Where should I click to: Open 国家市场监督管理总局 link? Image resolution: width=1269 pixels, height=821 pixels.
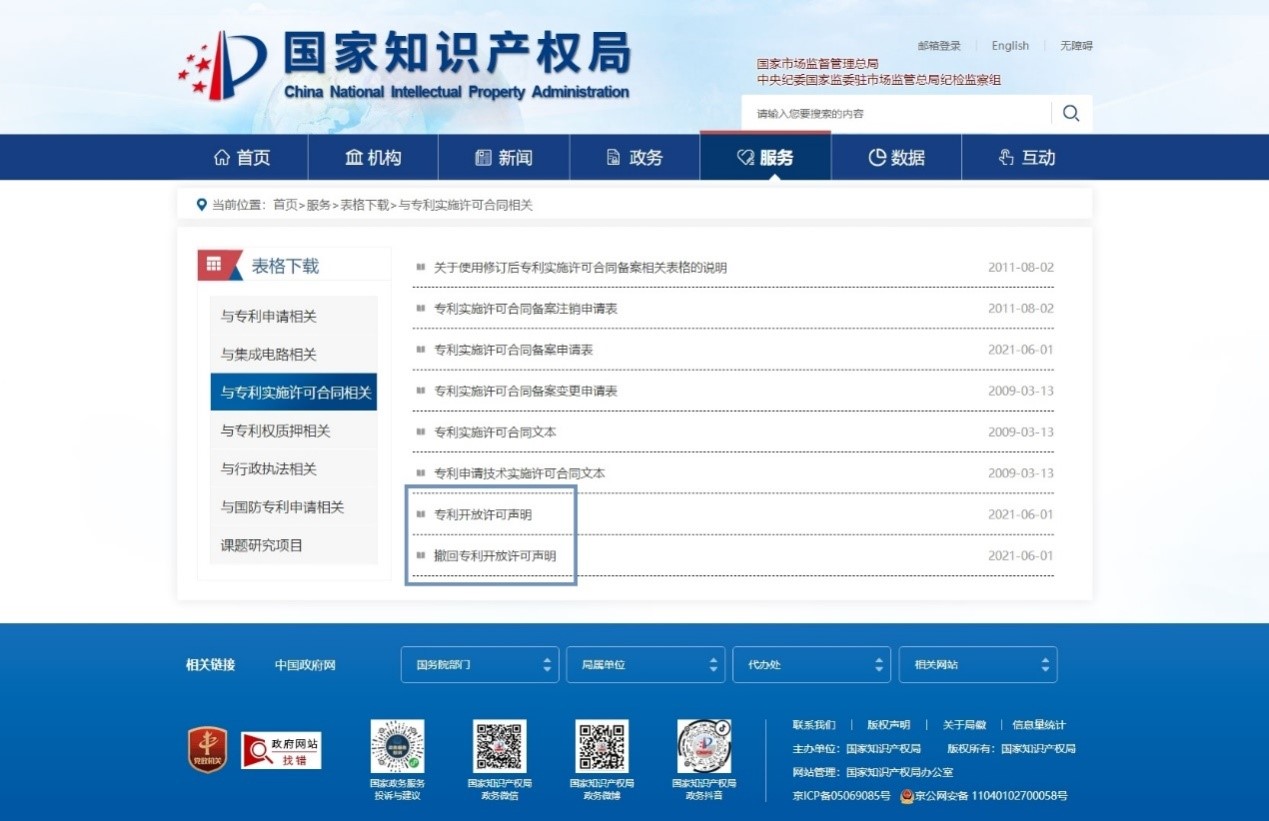coord(818,64)
